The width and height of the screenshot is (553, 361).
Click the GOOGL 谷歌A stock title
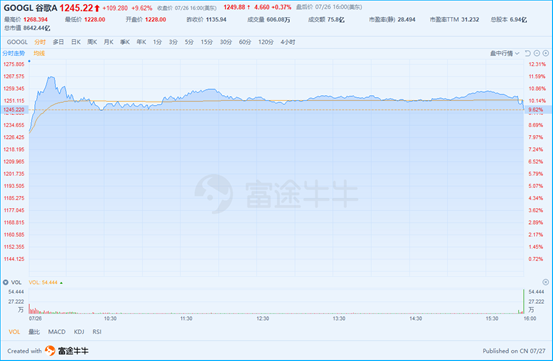pyautogui.click(x=30, y=8)
